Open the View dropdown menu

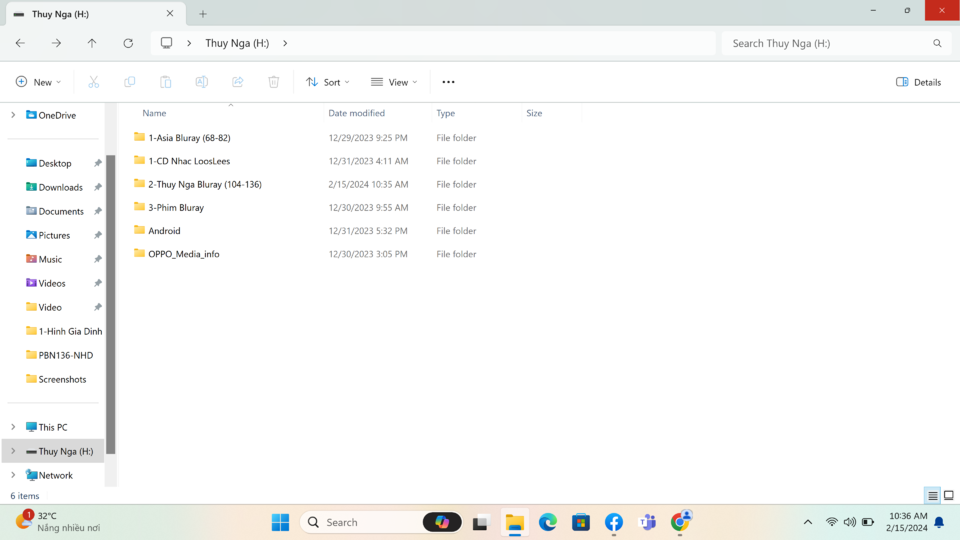pos(394,82)
